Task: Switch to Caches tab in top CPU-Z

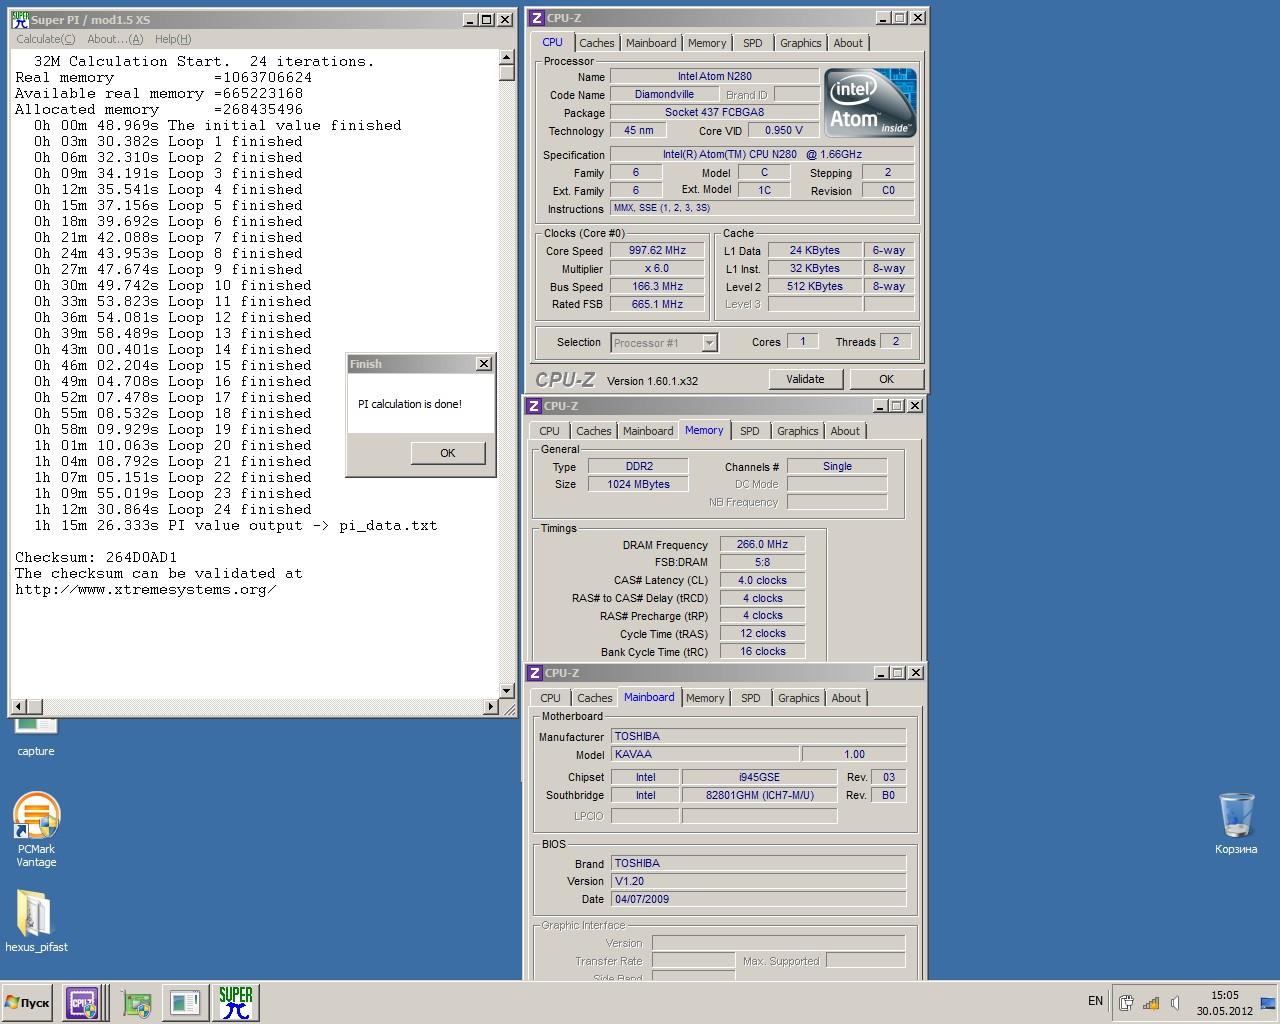Action: point(596,43)
